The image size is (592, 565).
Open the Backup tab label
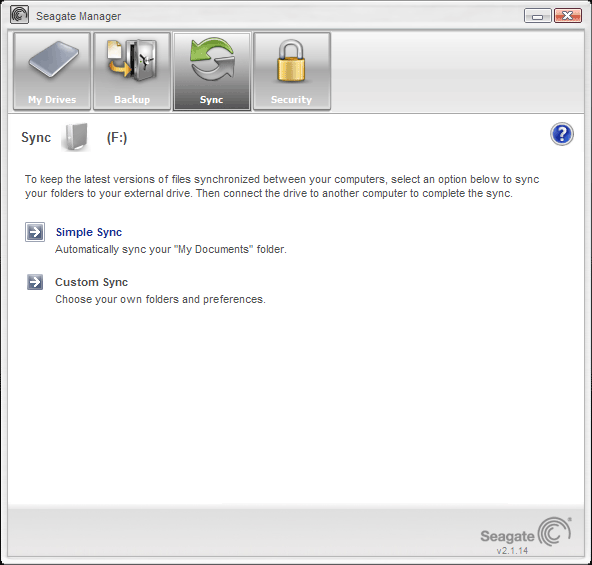[x=132, y=100]
